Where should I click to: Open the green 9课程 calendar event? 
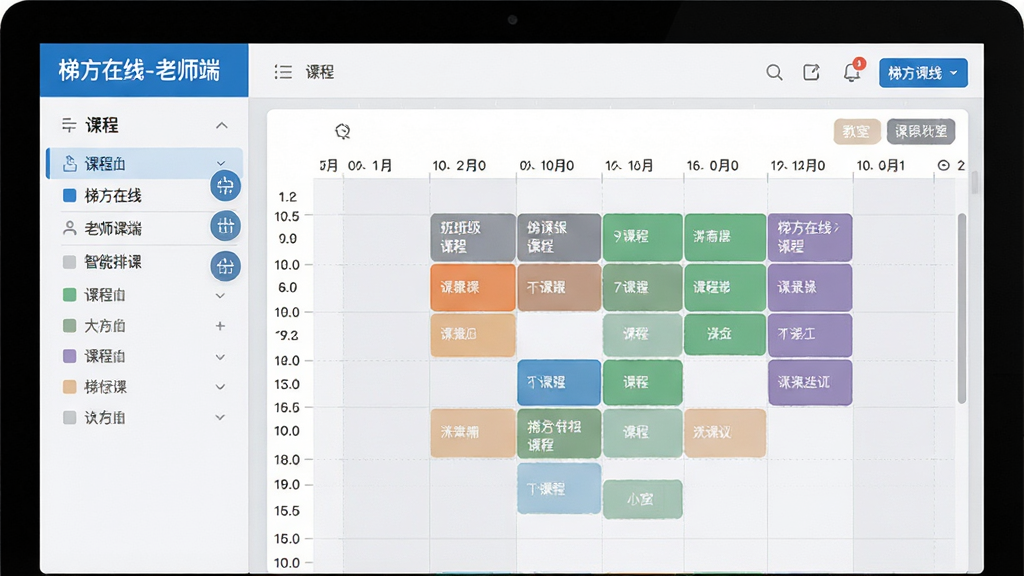[643, 236]
